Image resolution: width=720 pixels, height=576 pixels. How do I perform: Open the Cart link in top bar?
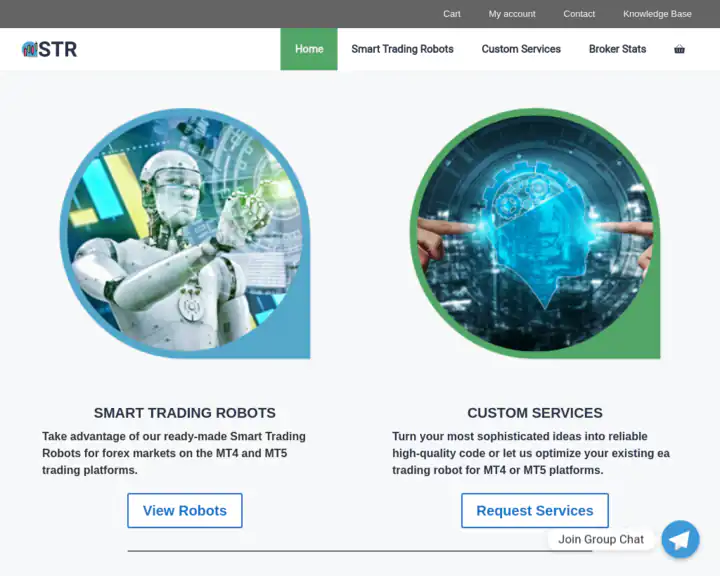coord(452,14)
